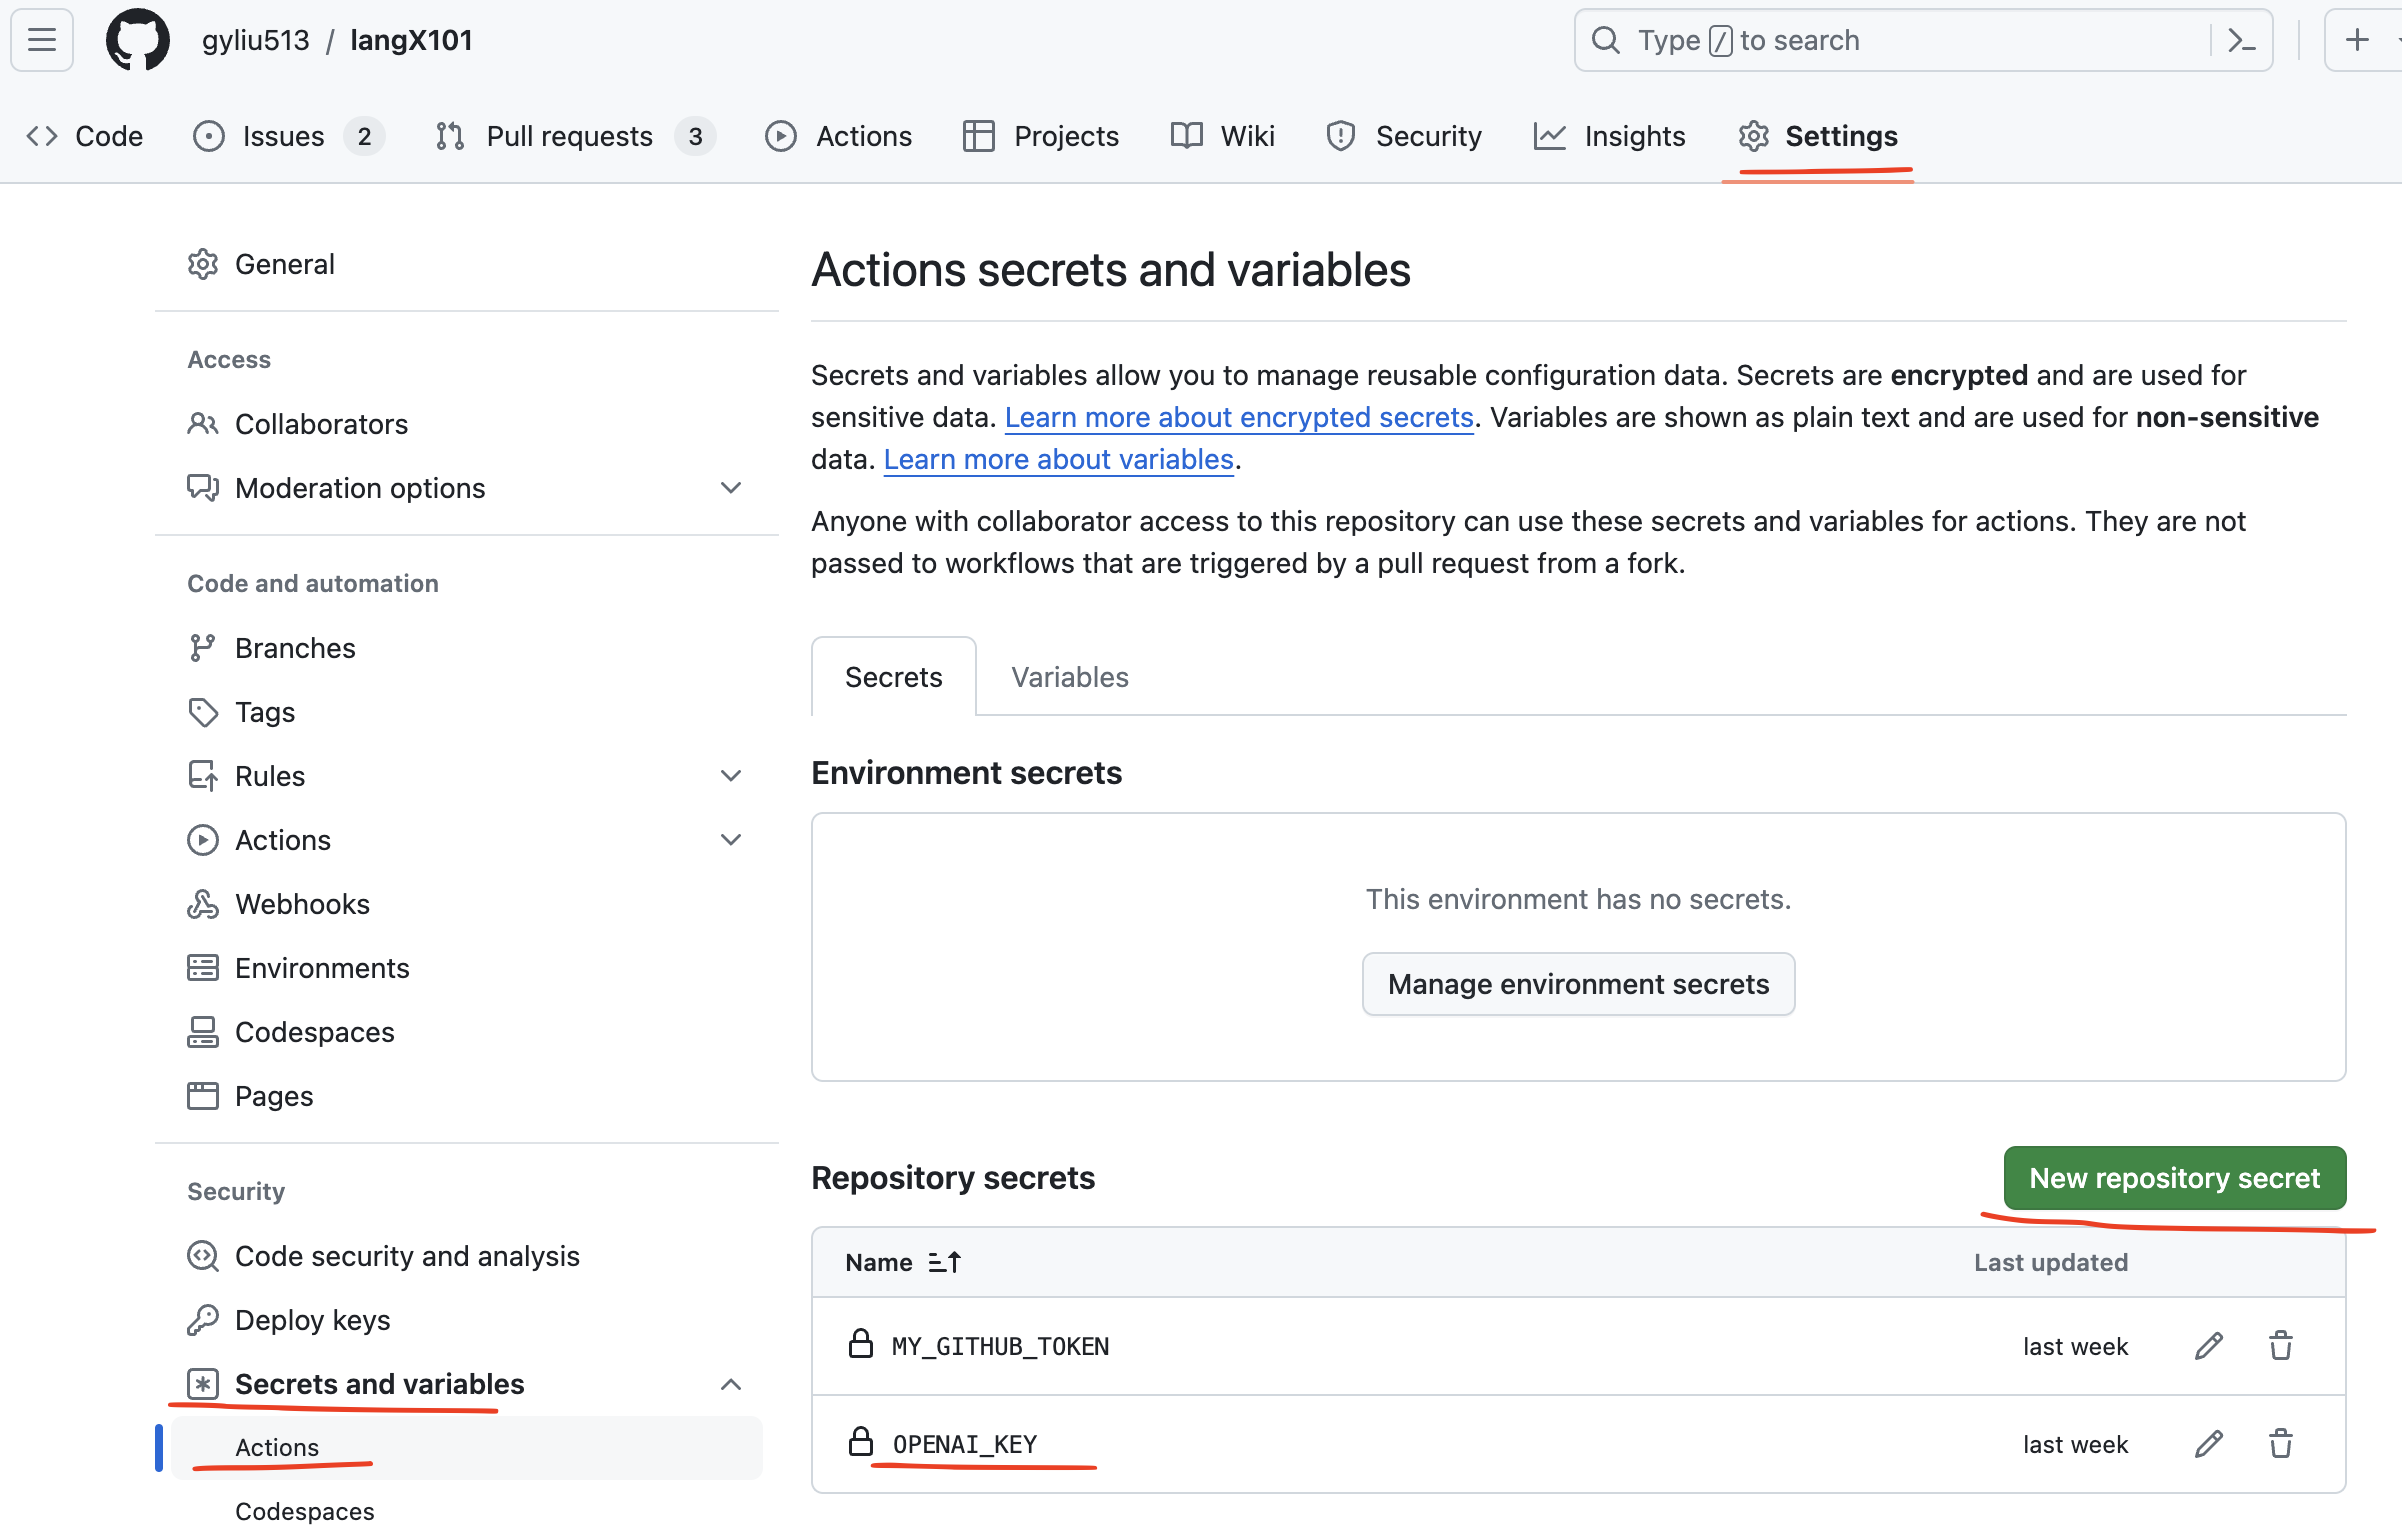The width and height of the screenshot is (2402, 1532).
Task: Click the GitHub Octocat logo
Action: [137, 40]
